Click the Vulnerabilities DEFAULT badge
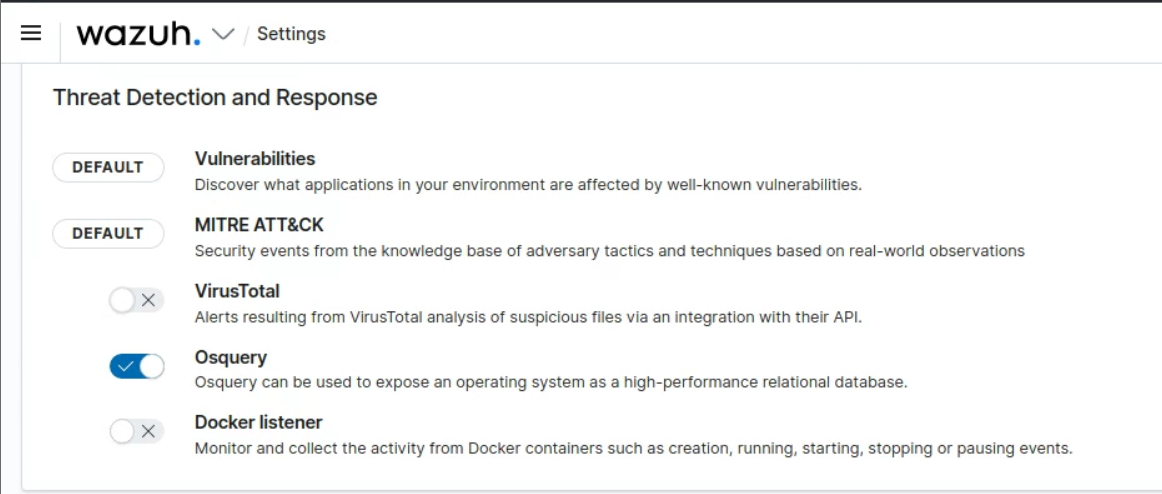This screenshot has width=1162, height=494. 108,167
